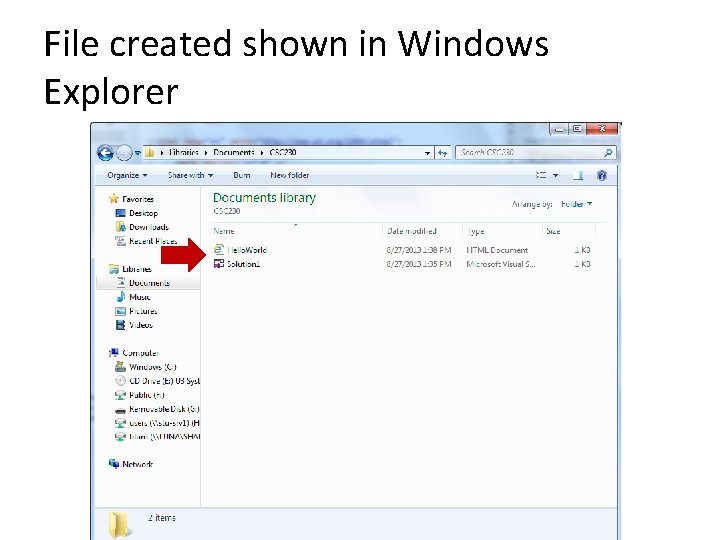This screenshot has height=540, width=720.
Task: Select Network in navigation pane
Action: (x=137, y=464)
